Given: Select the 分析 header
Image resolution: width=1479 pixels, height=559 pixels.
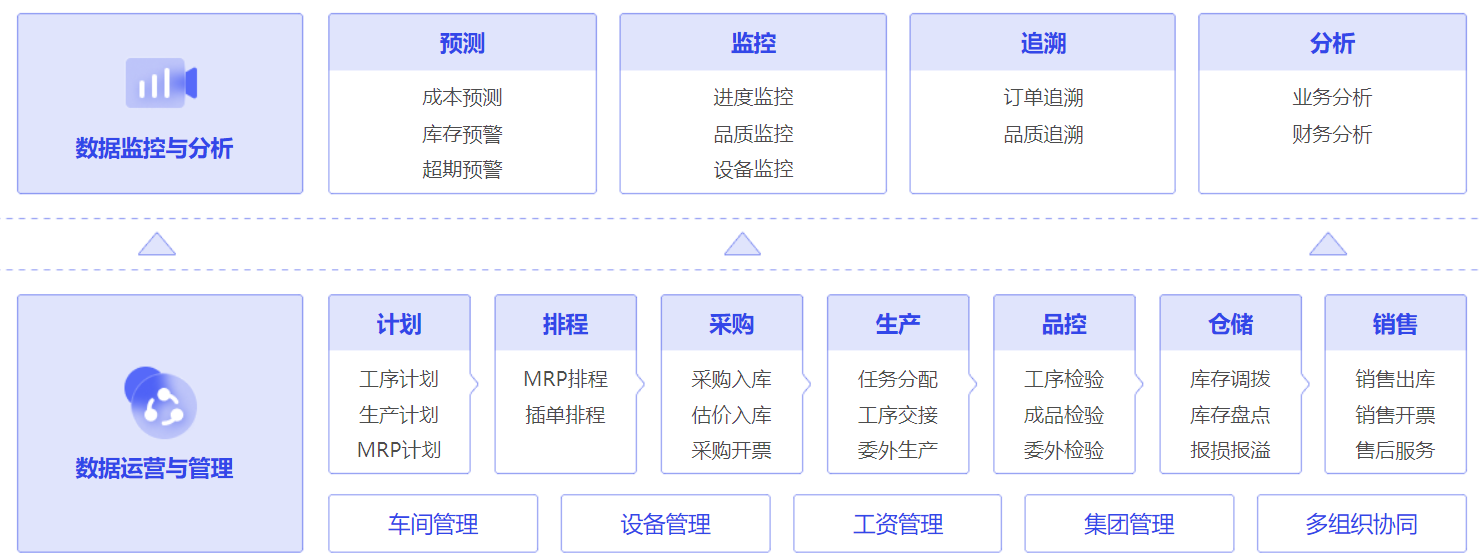Looking at the screenshot, I should click(x=1332, y=43).
